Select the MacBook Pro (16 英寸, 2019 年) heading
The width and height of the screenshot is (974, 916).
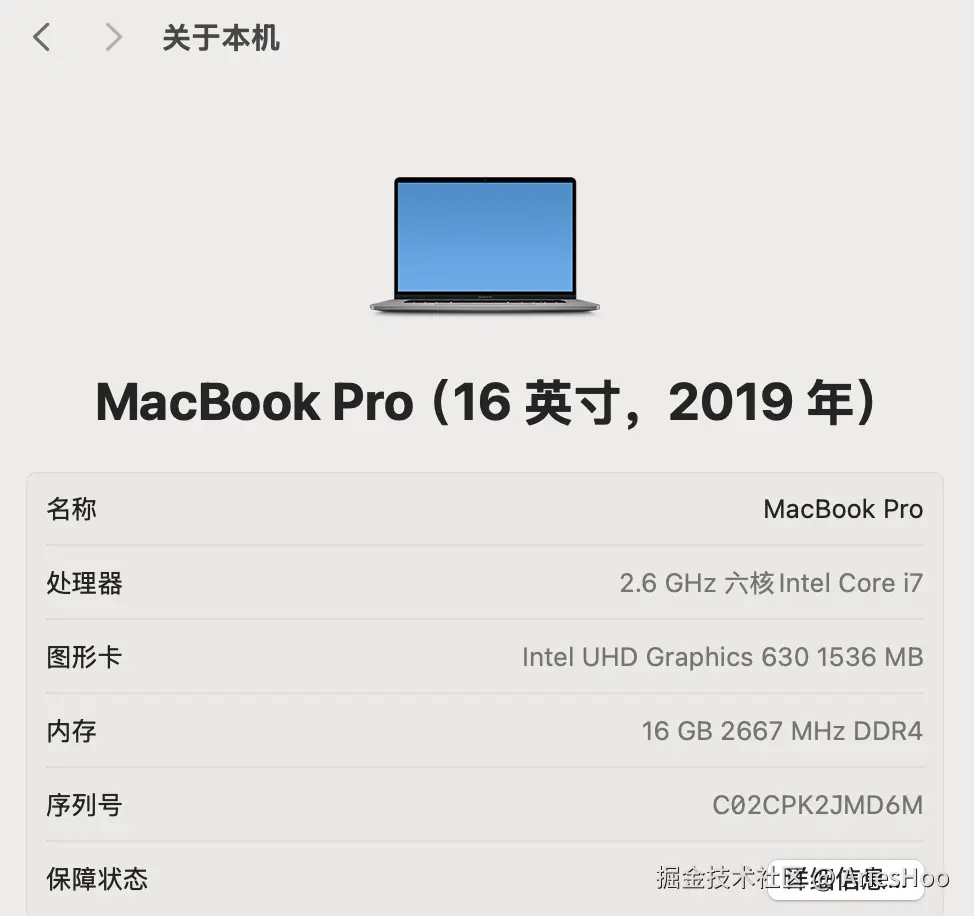pyautogui.click(x=486, y=402)
